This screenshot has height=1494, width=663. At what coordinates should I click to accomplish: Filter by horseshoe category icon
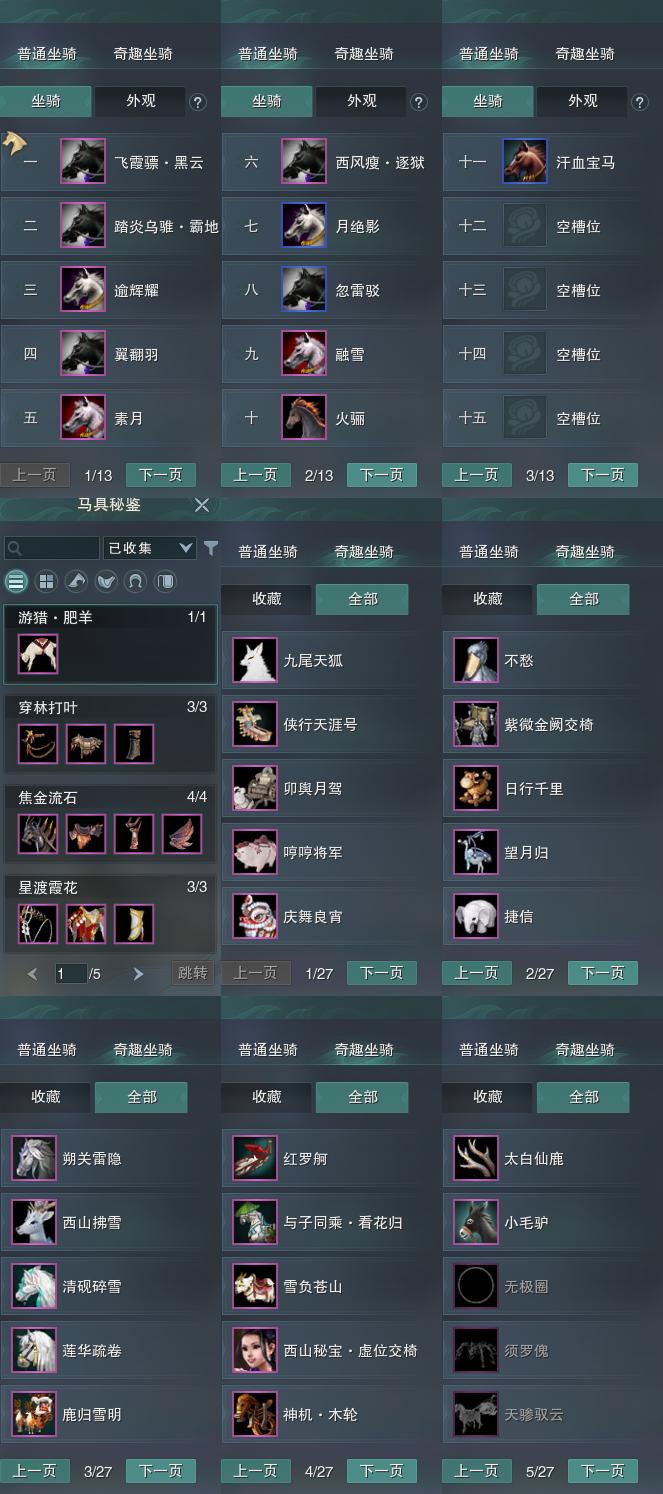pyautogui.click(x=136, y=581)
